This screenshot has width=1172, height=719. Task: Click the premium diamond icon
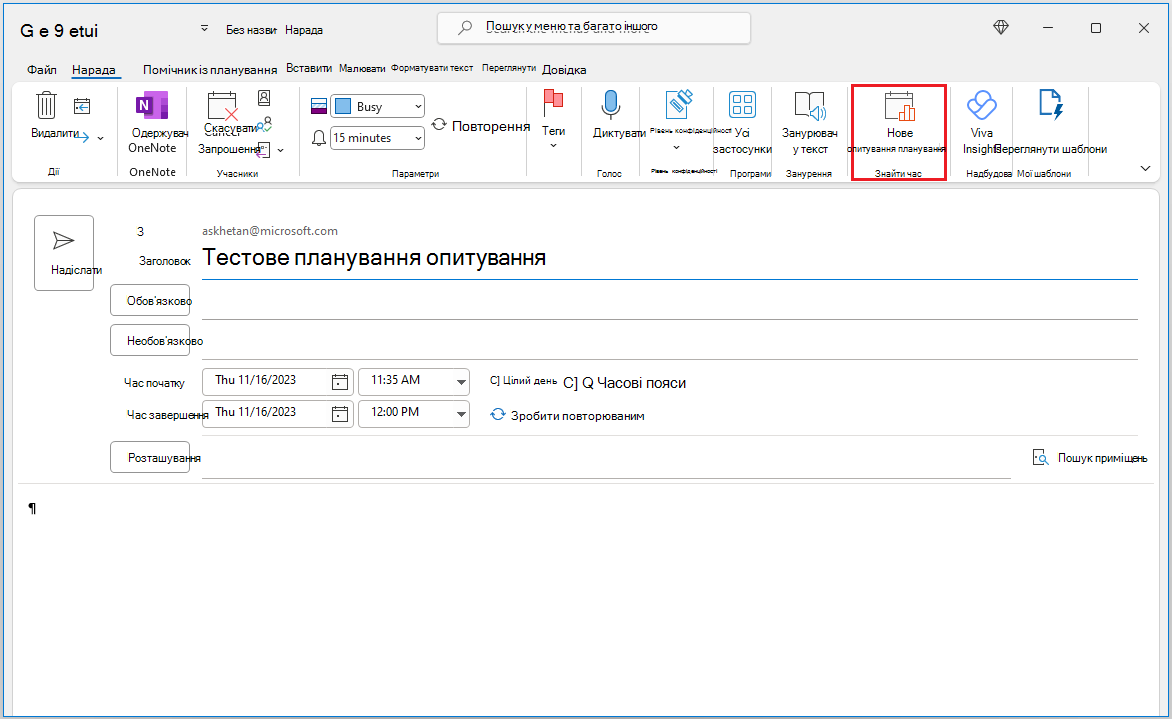pyautogui.click(x=1001, y=28)
